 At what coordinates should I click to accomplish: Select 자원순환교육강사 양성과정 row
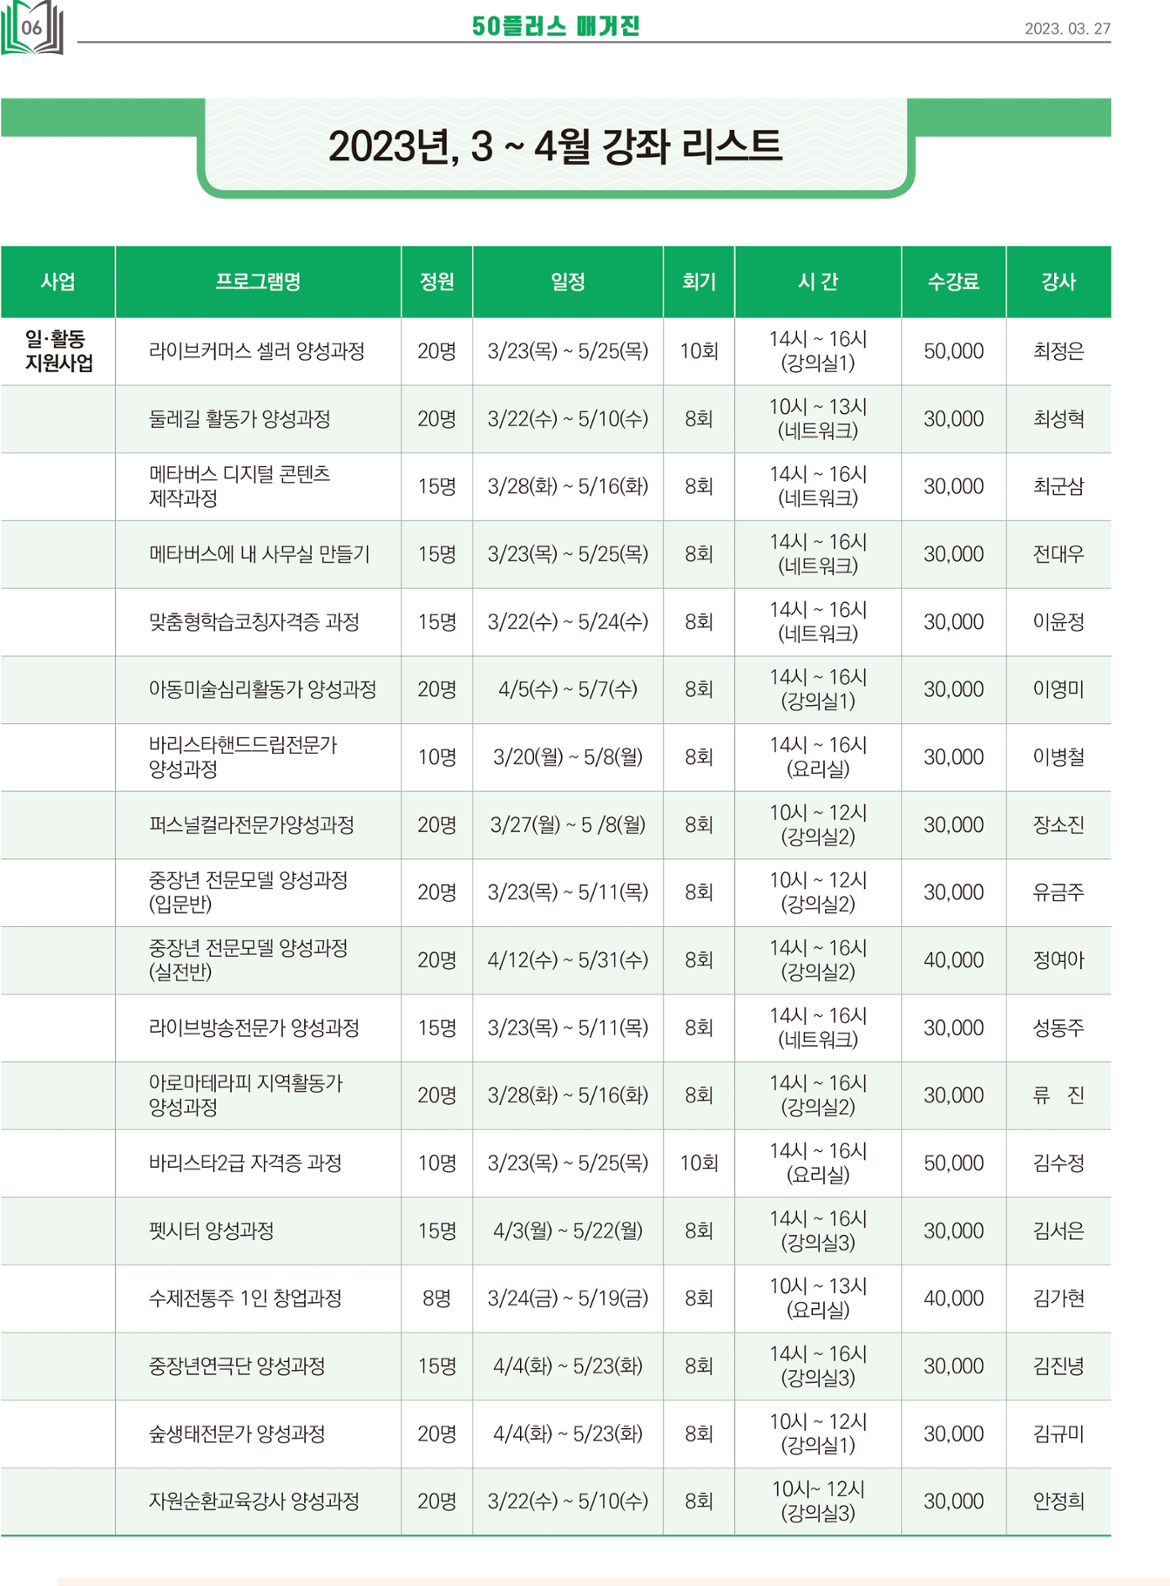tap(255, 1501)
